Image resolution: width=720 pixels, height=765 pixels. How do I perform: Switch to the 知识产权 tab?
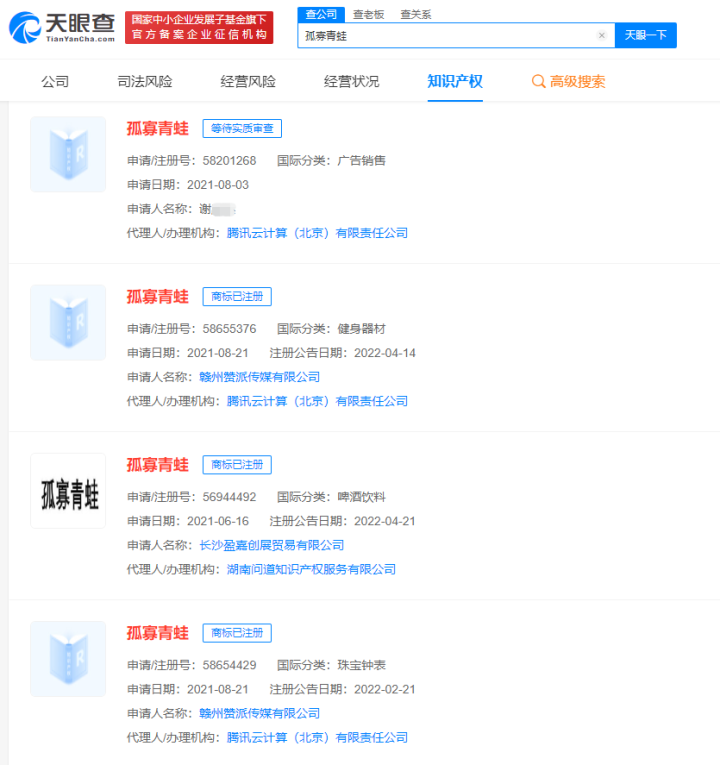click(x=455, y=81)
